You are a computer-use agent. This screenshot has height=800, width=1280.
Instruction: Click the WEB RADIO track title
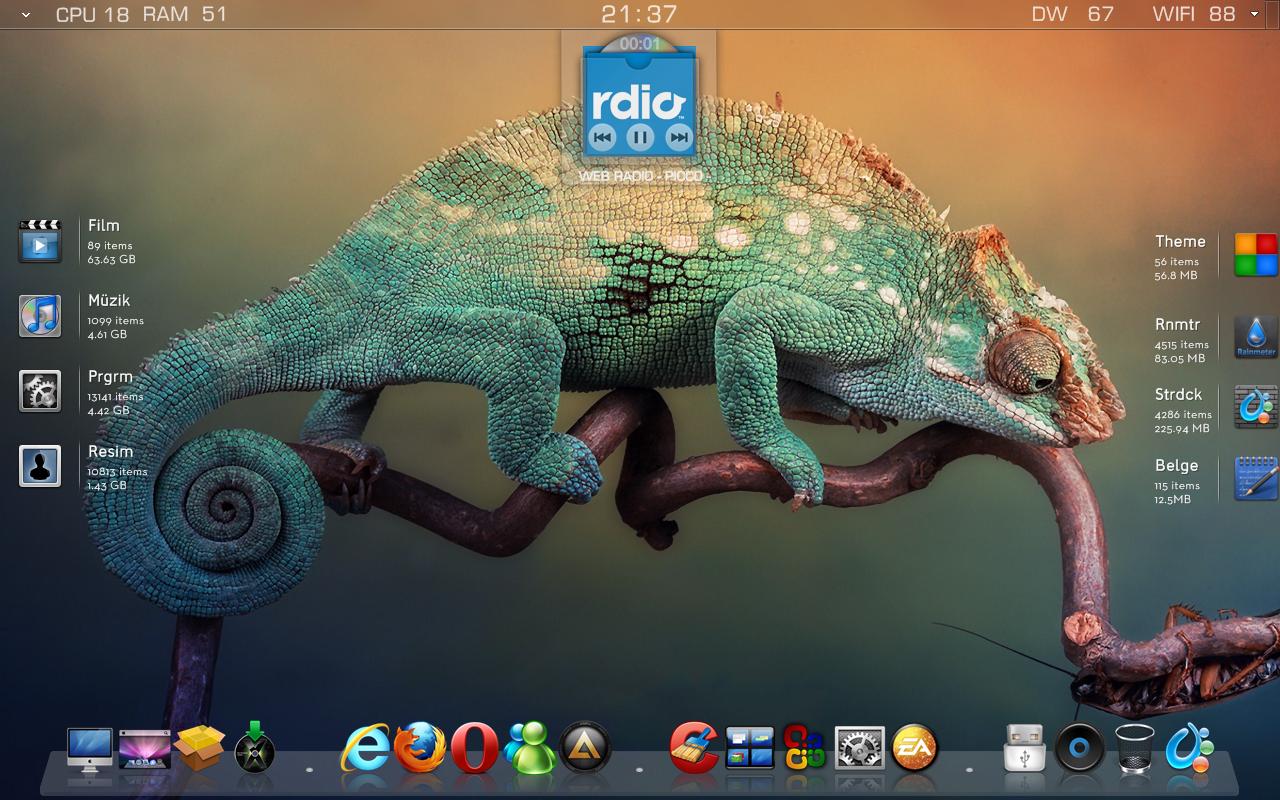(641, 176)
